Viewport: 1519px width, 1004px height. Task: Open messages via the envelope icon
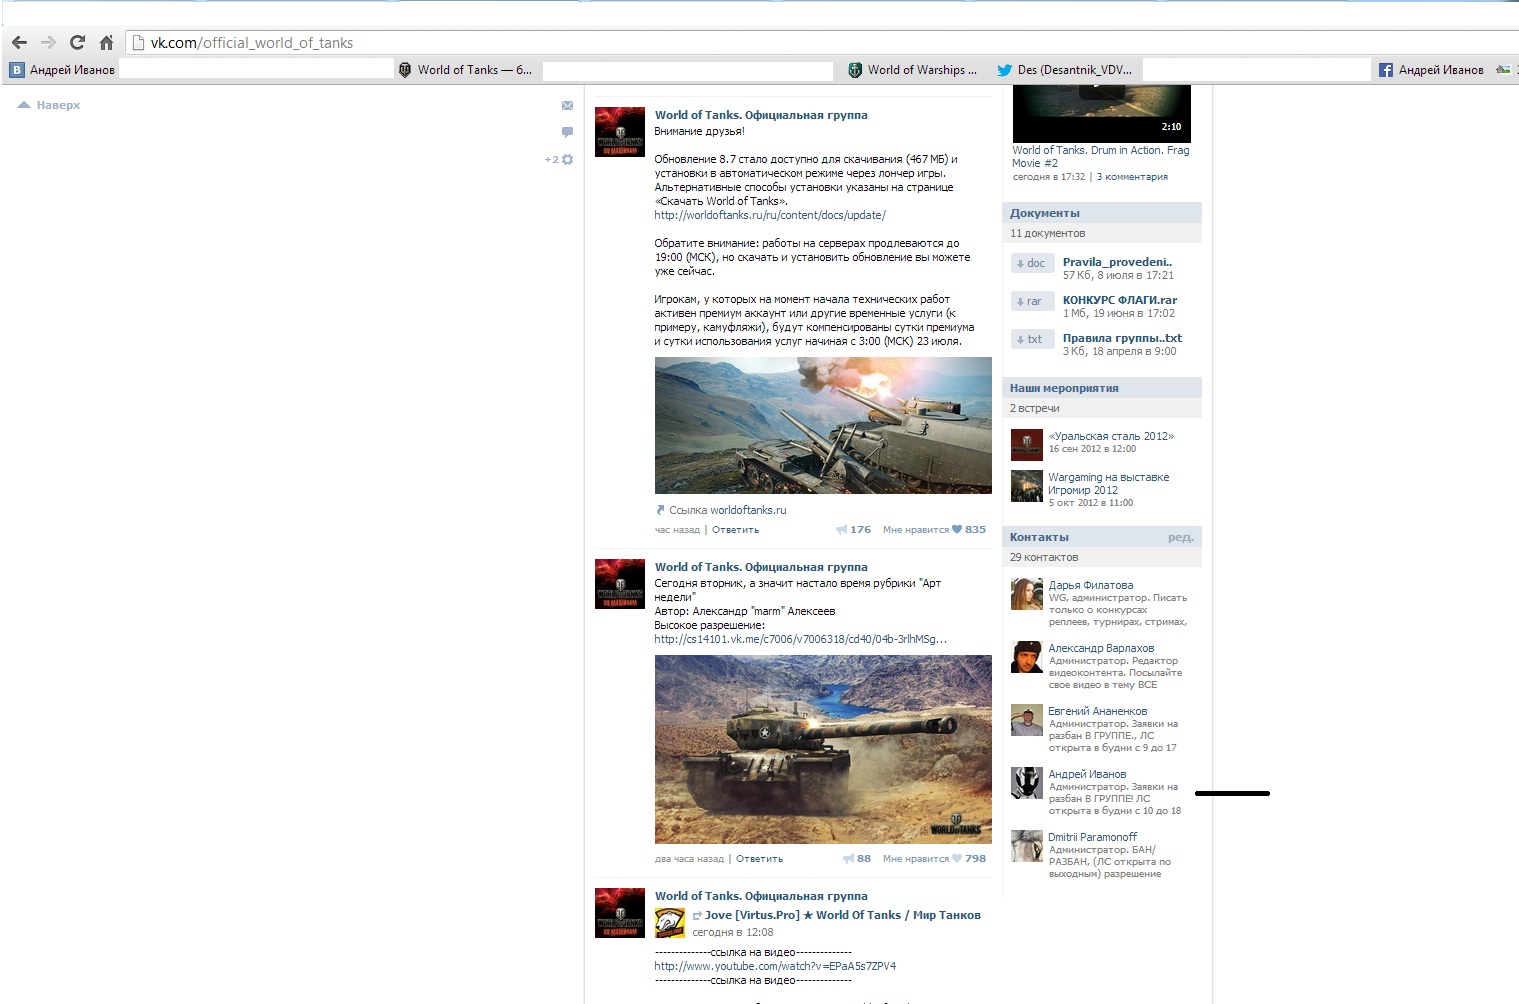coord(567,105)
